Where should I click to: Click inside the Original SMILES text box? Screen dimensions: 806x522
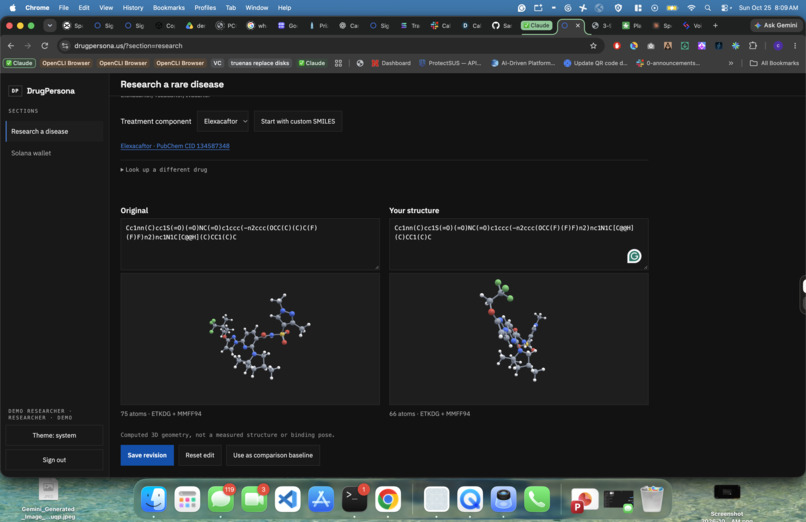click(250, 244)
